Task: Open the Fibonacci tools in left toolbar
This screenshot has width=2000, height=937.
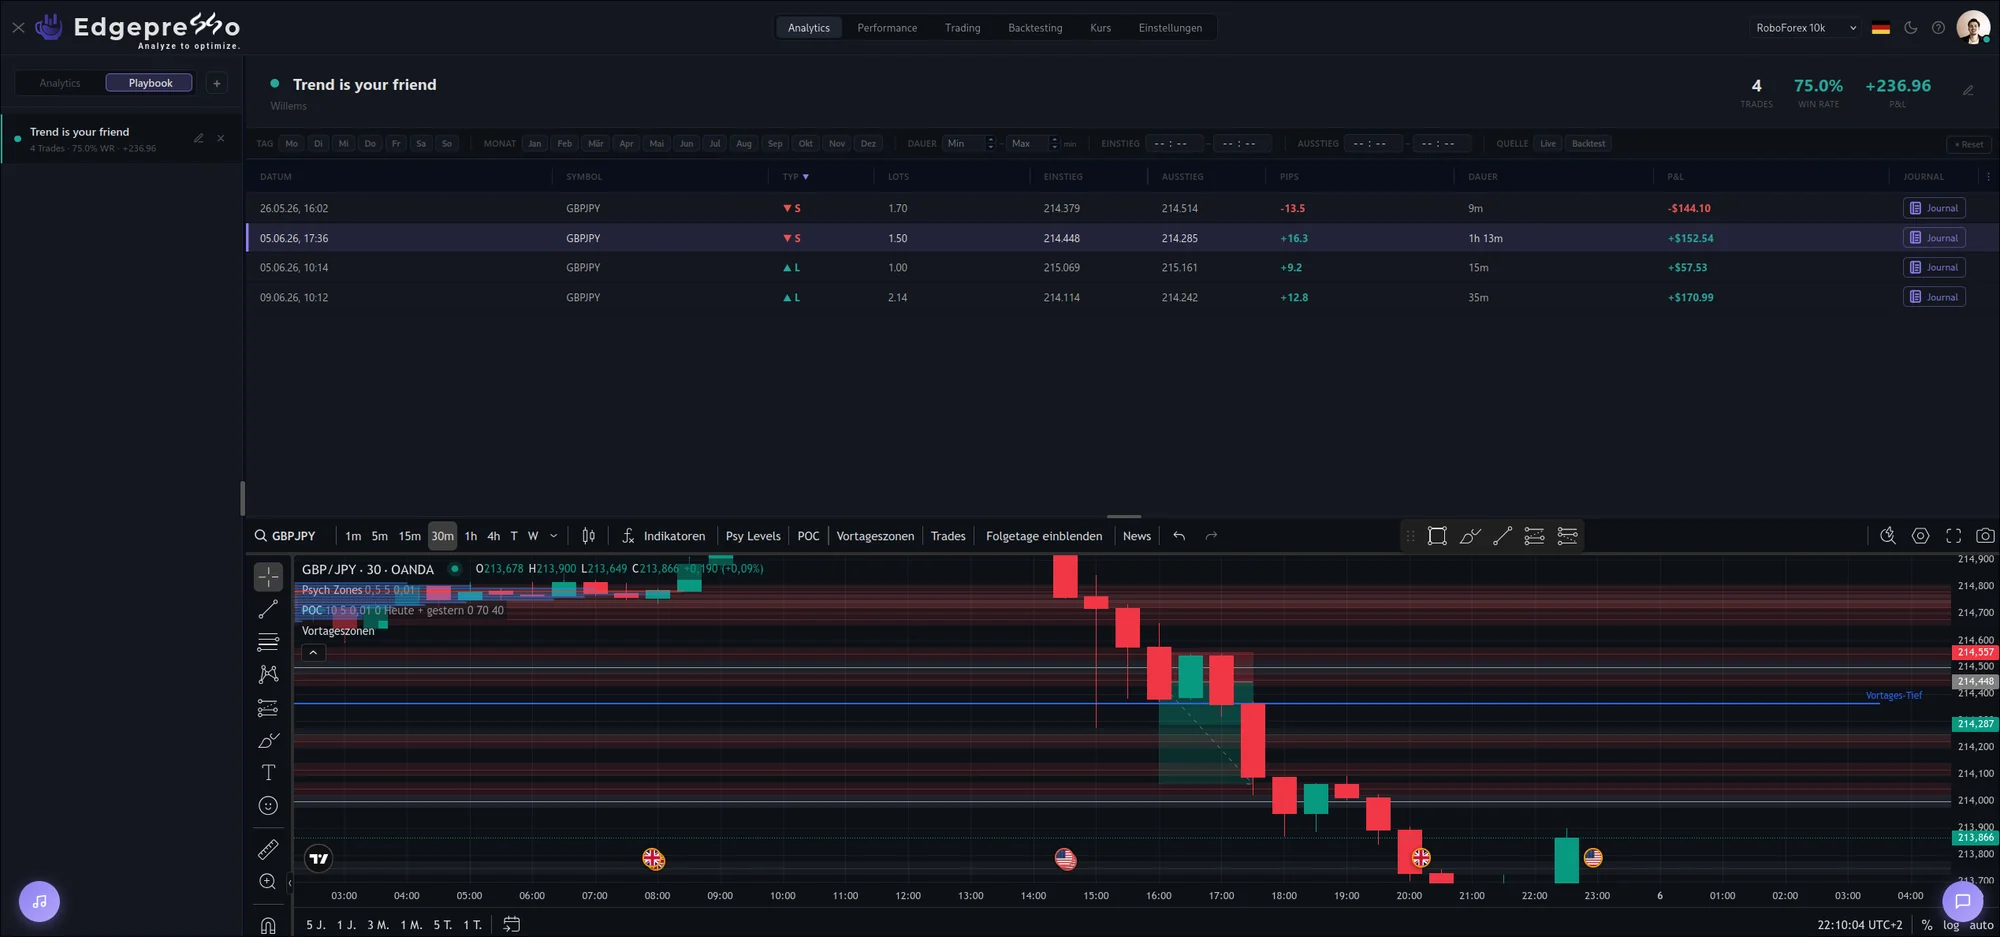Action: click(x=268, y=642)
